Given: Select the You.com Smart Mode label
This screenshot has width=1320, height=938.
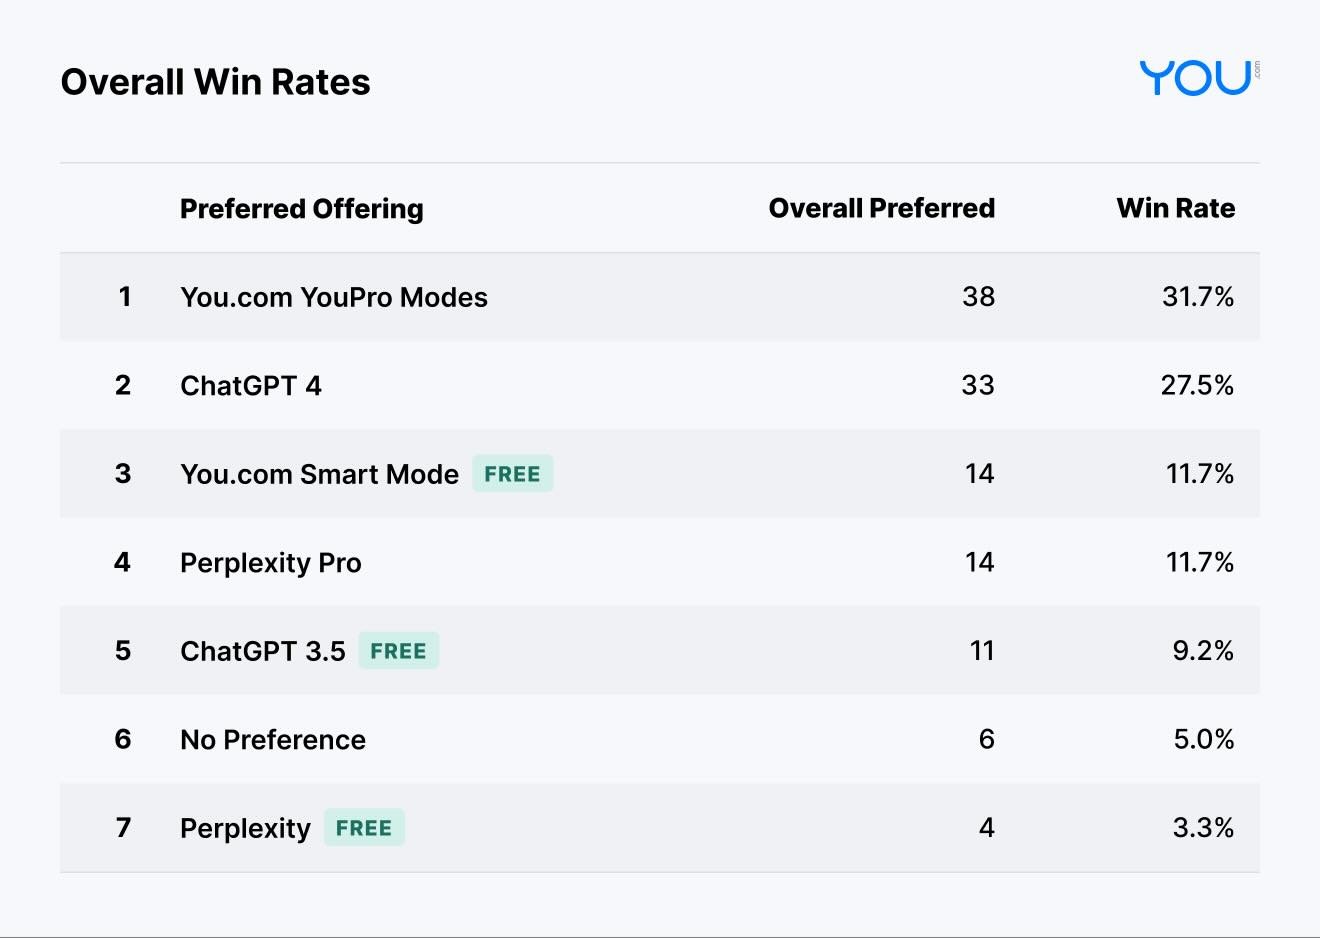Looking at the screenshot, I should click(x=319, y=474).
